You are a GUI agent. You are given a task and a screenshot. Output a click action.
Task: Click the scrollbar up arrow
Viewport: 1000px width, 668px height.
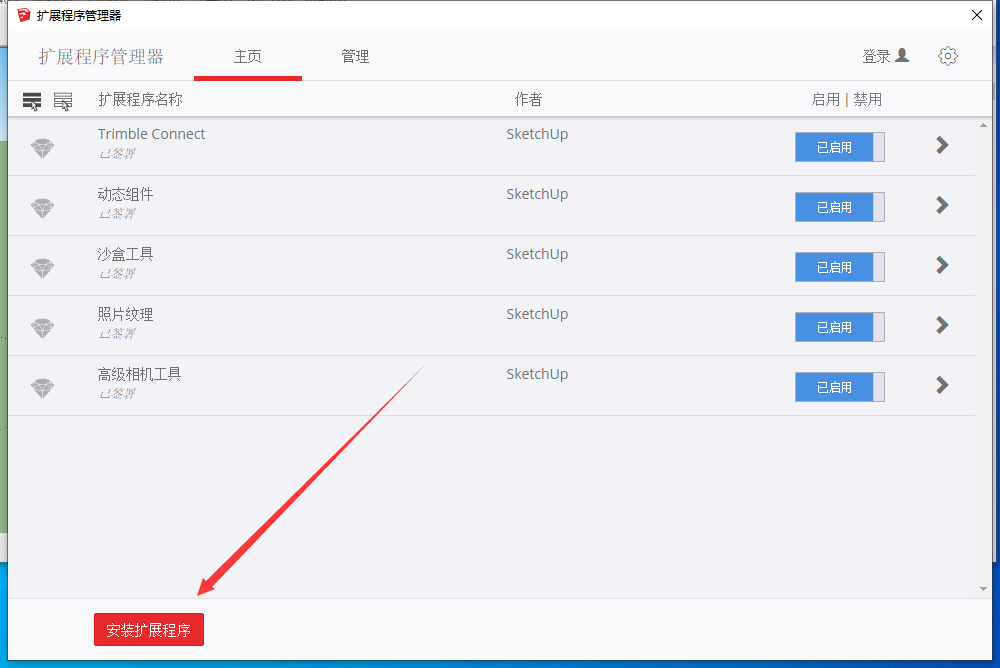coord(983,126)
